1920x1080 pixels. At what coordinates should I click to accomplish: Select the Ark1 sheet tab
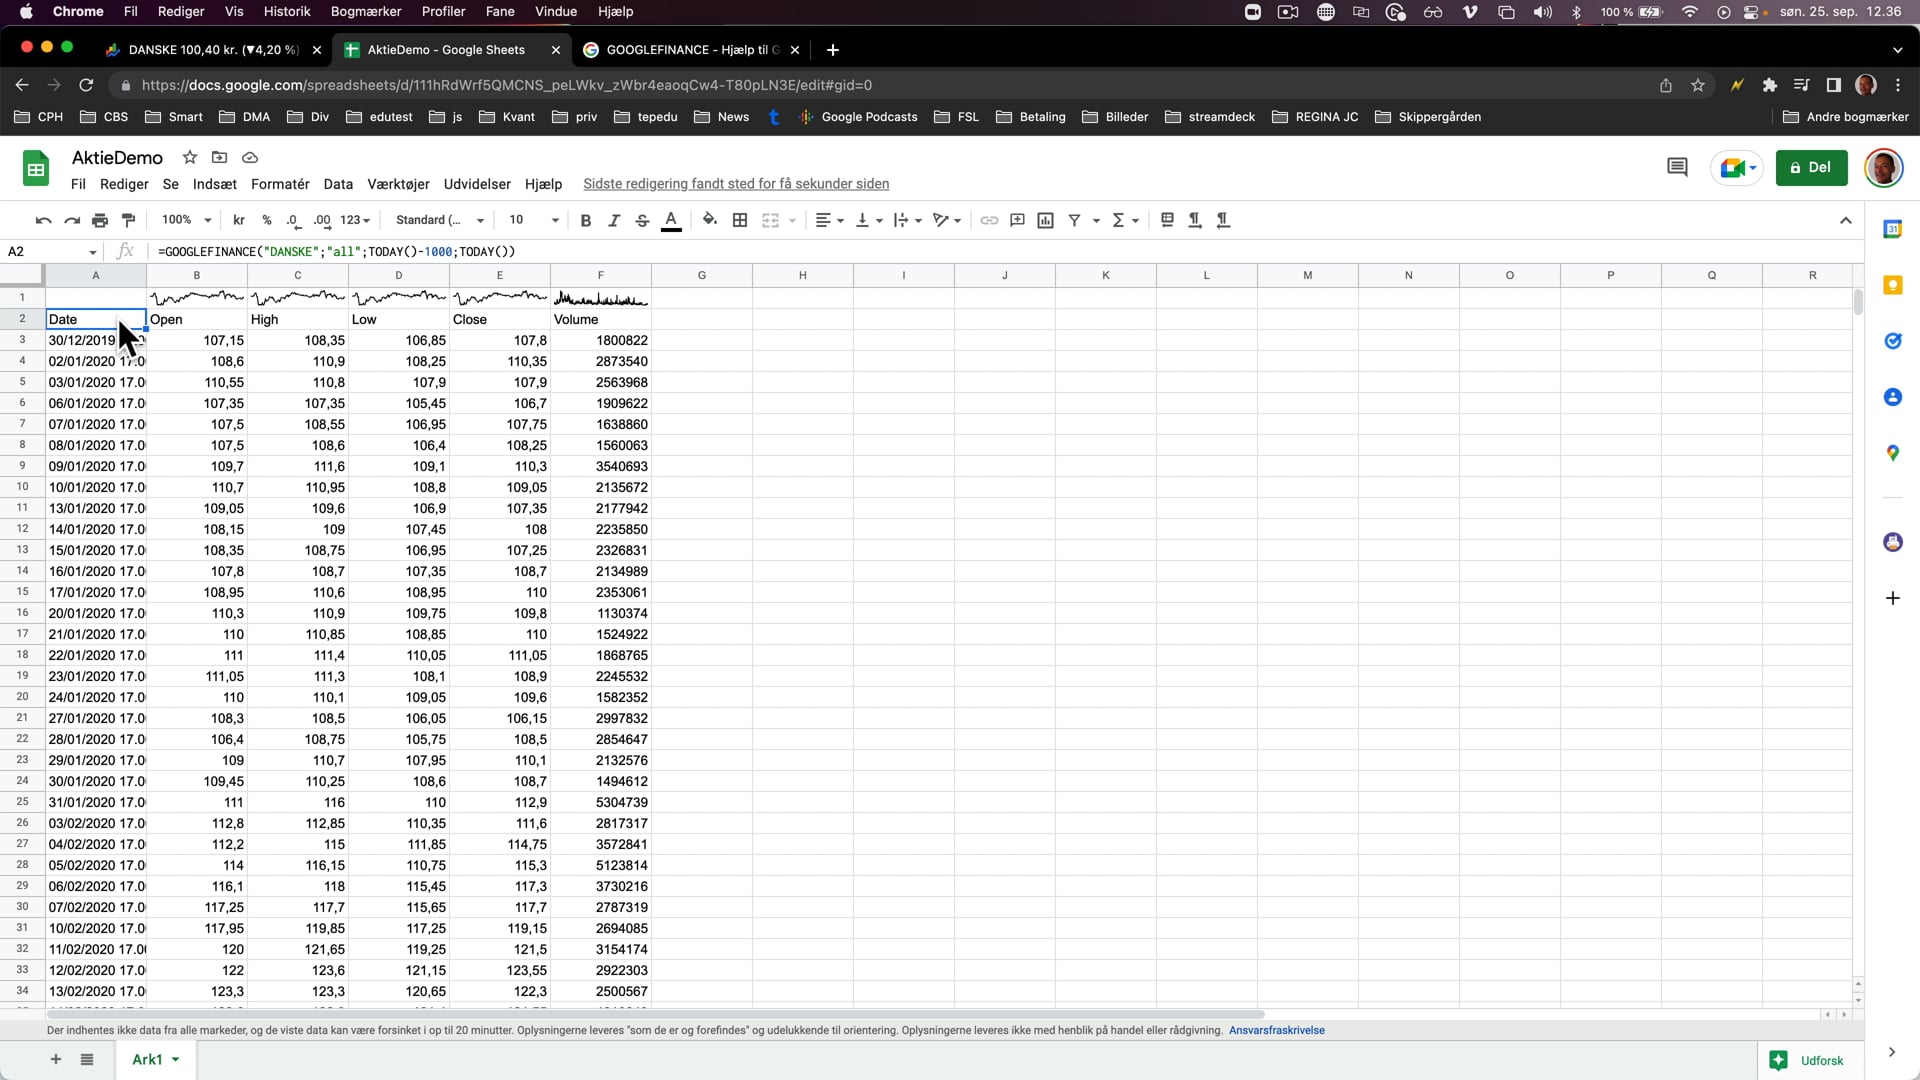coord(155,1060)
